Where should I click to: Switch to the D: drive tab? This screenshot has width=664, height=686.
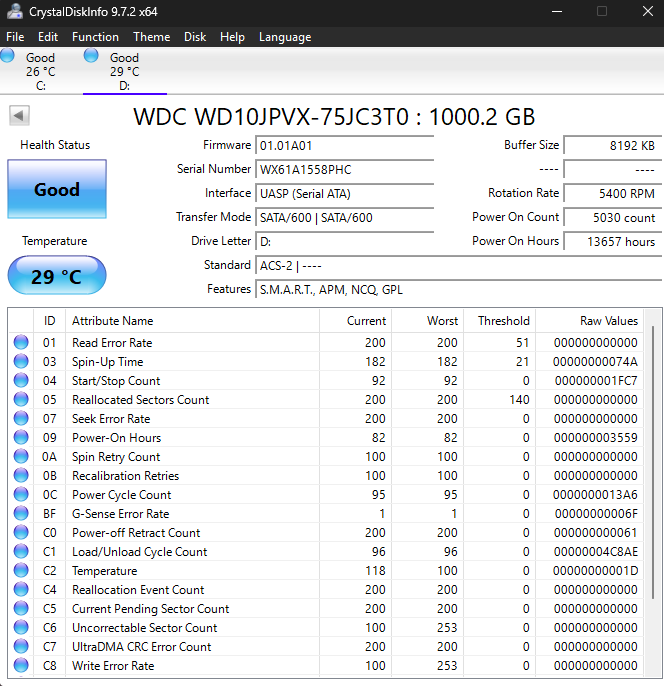click(125, 71)
